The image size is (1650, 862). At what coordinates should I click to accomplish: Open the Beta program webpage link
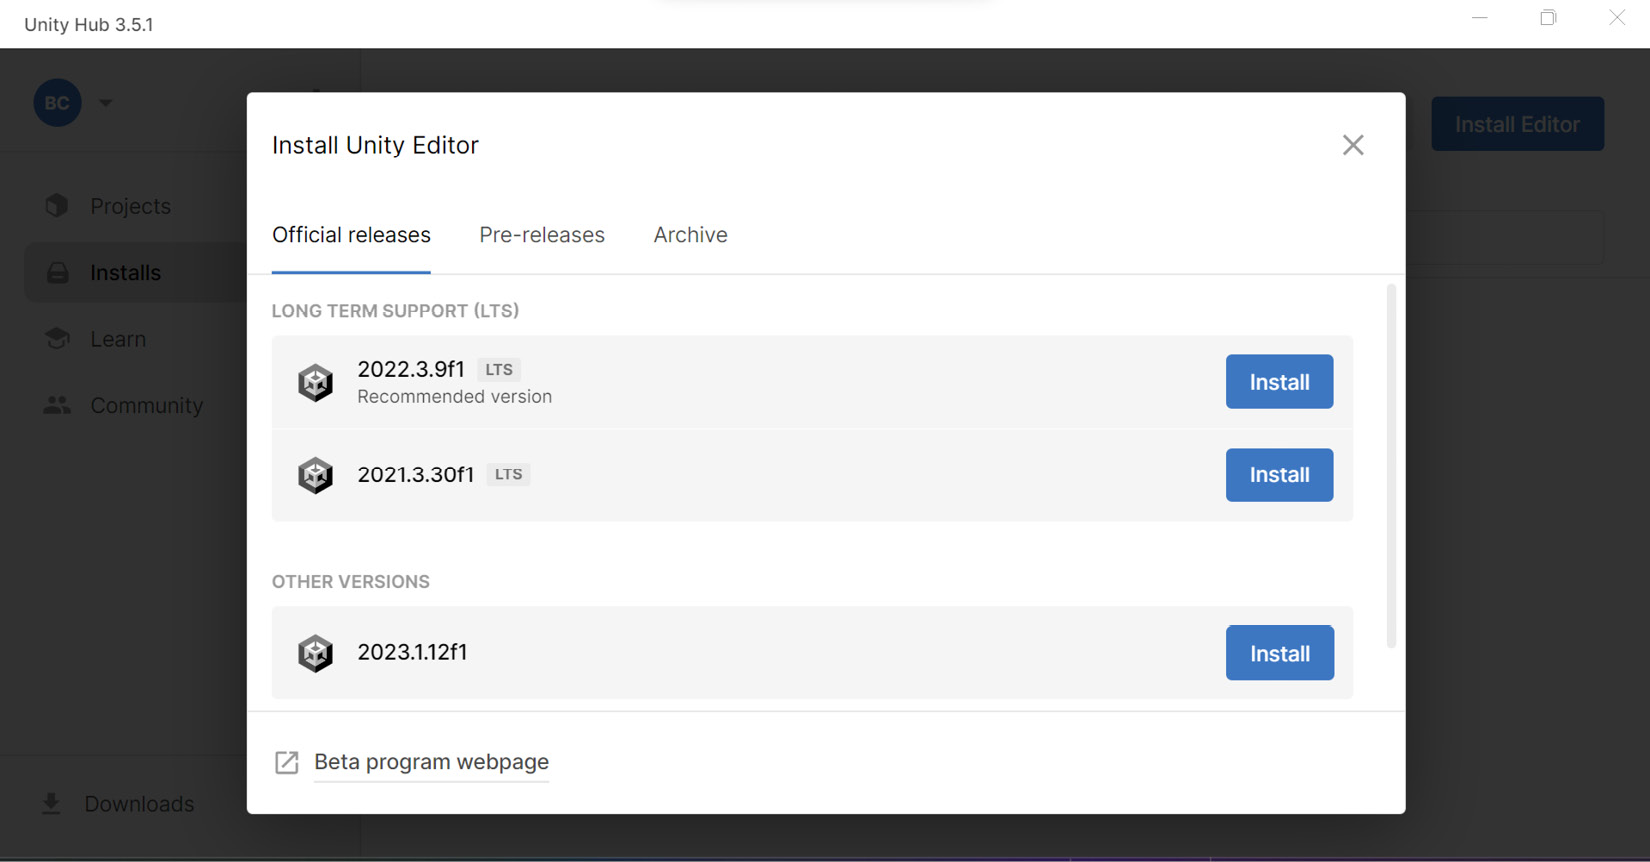(431, 762)
